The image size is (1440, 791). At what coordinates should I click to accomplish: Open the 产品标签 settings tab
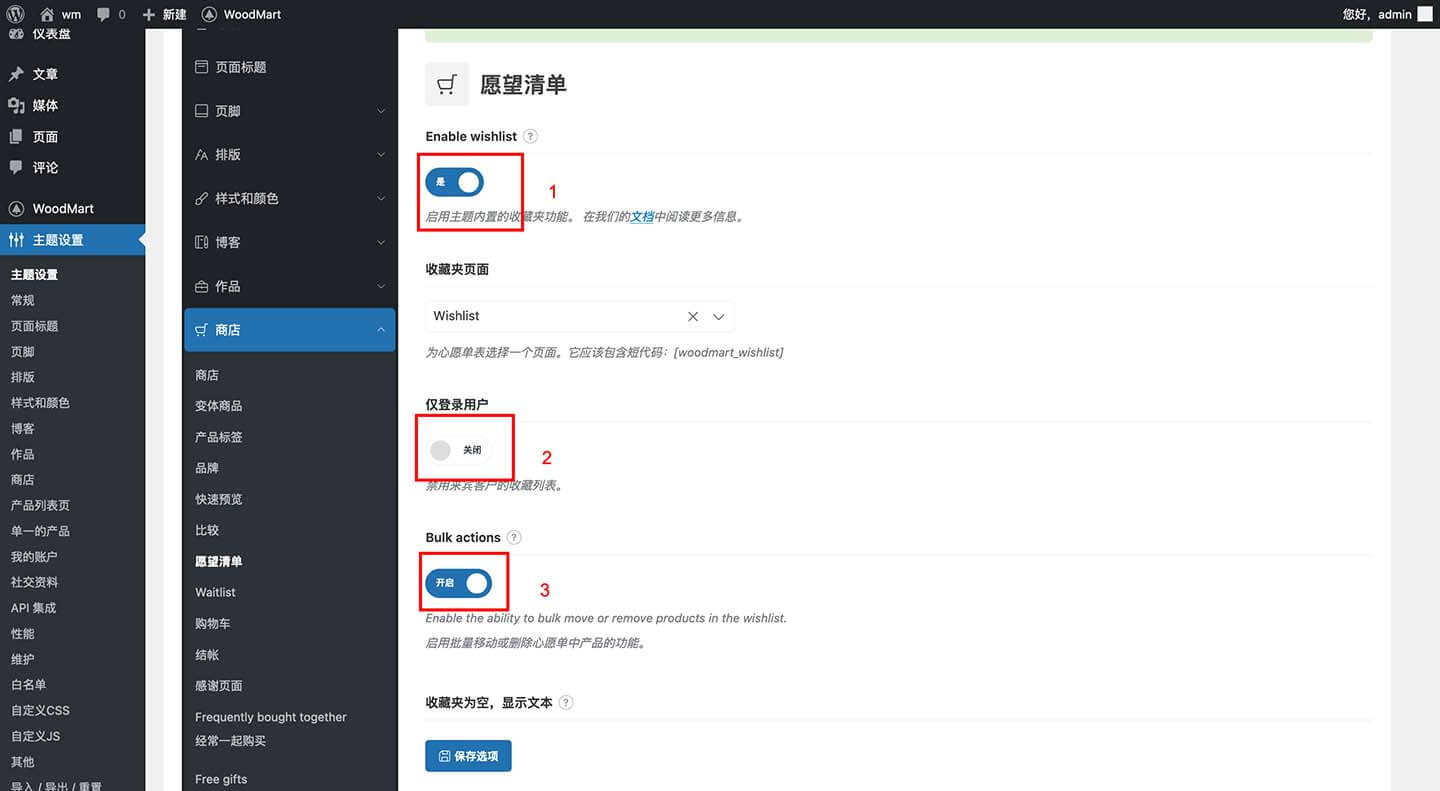click(x=219, y=437)
